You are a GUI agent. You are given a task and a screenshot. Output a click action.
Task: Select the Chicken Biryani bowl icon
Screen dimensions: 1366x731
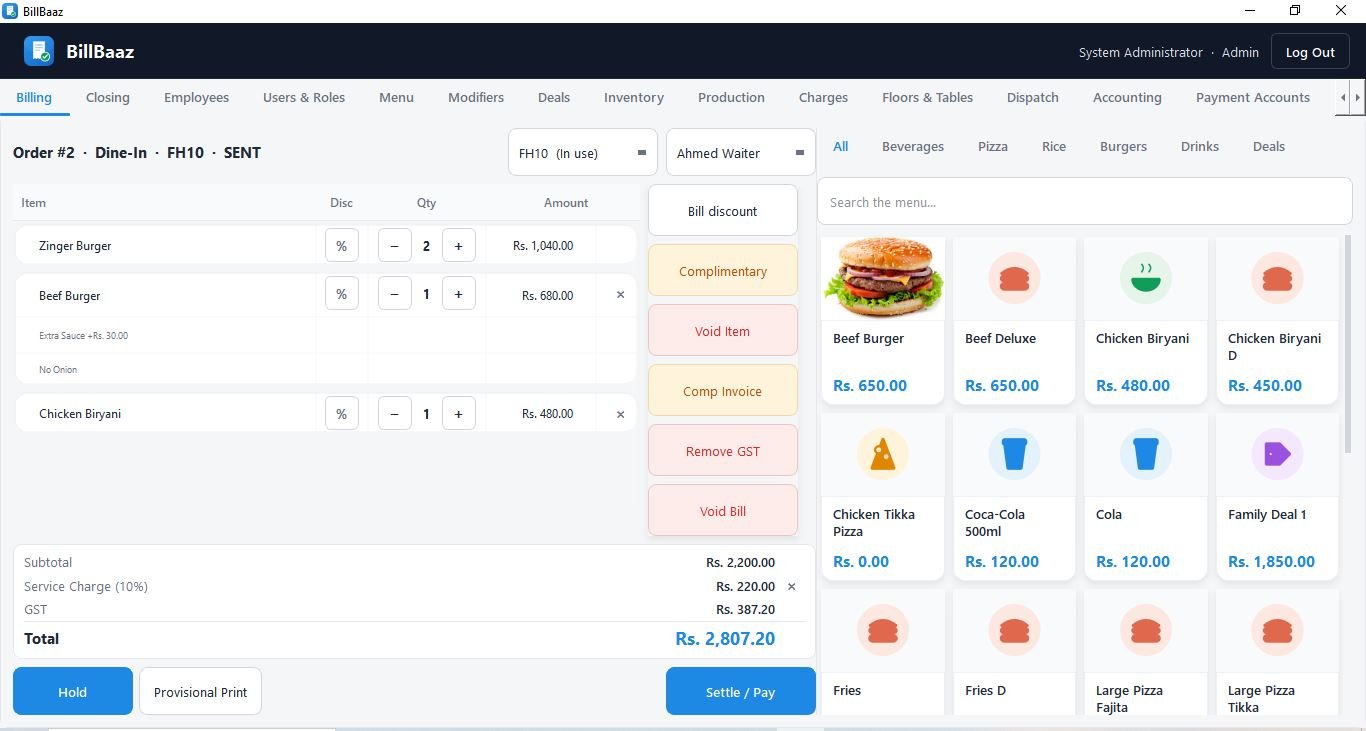[1145, 278]
